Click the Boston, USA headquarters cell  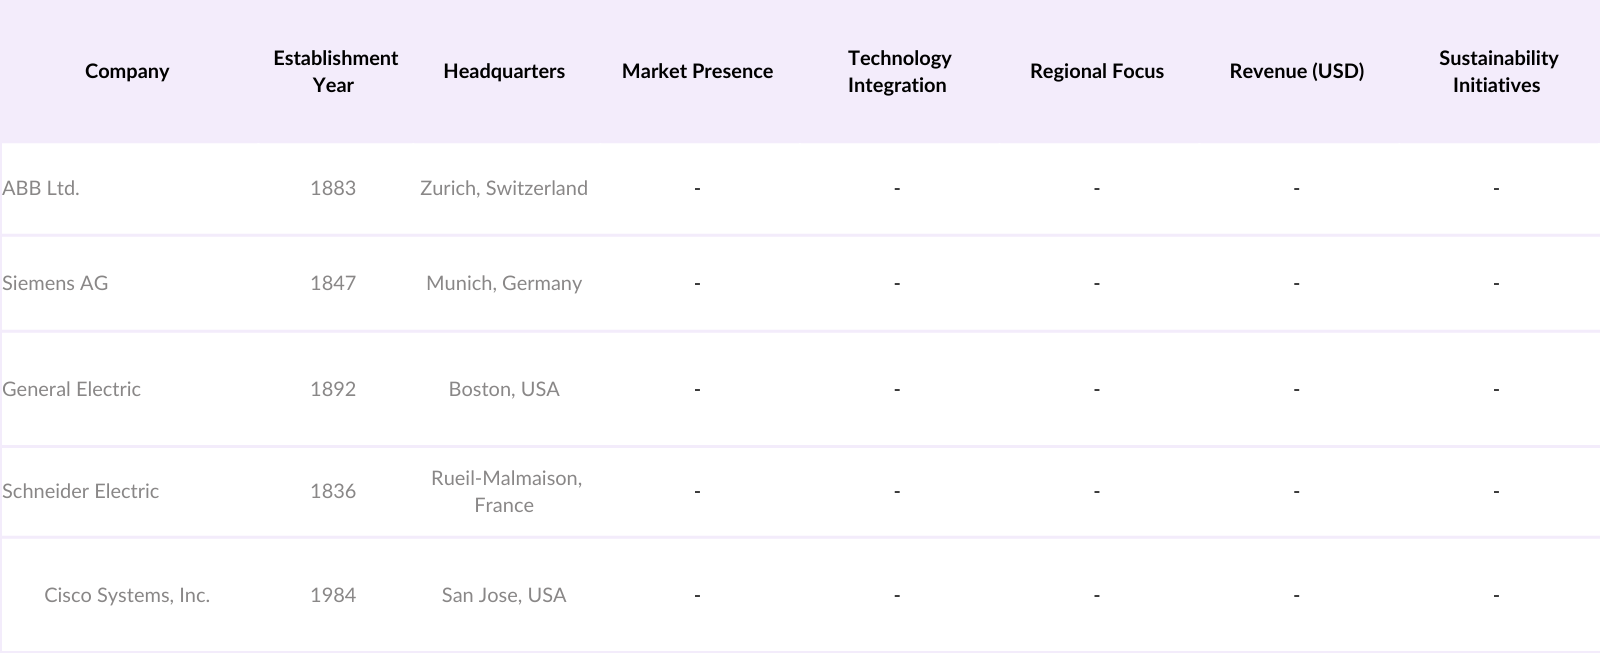(504, 389)
